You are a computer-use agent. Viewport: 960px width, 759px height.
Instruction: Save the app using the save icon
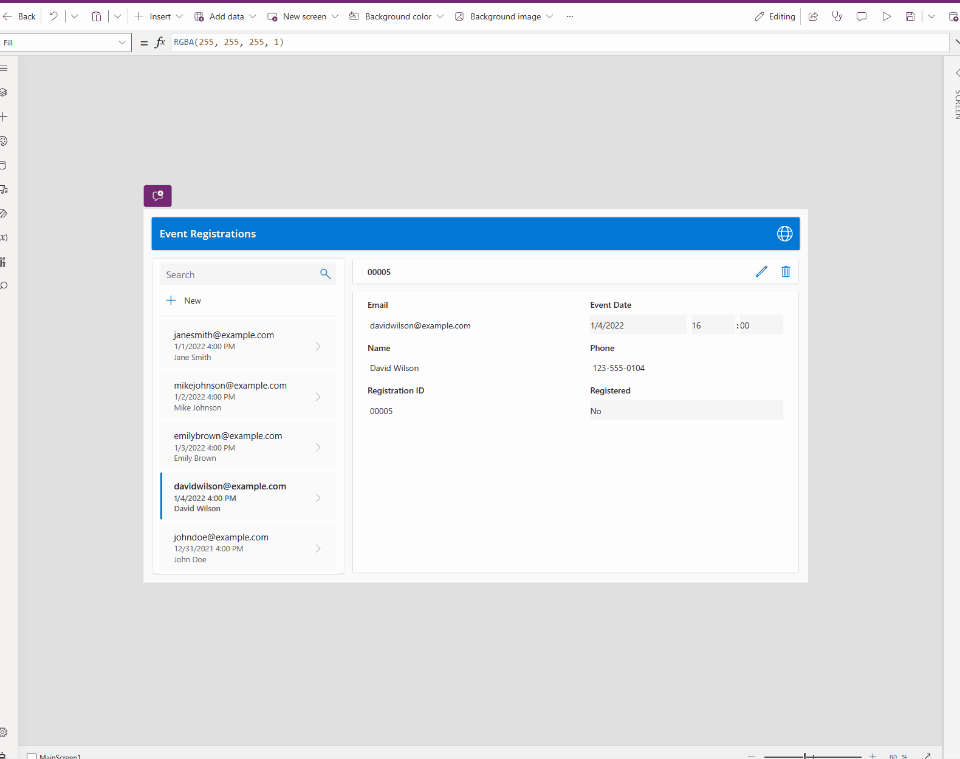pyautogui.click(x=909, y=16)
